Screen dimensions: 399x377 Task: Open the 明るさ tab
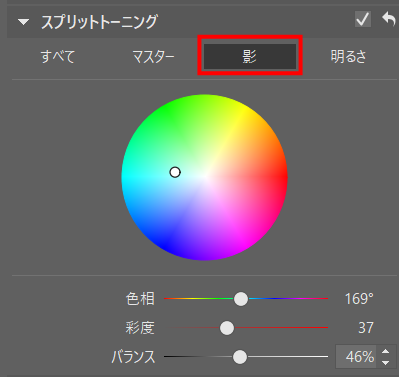tap(348, 56)
